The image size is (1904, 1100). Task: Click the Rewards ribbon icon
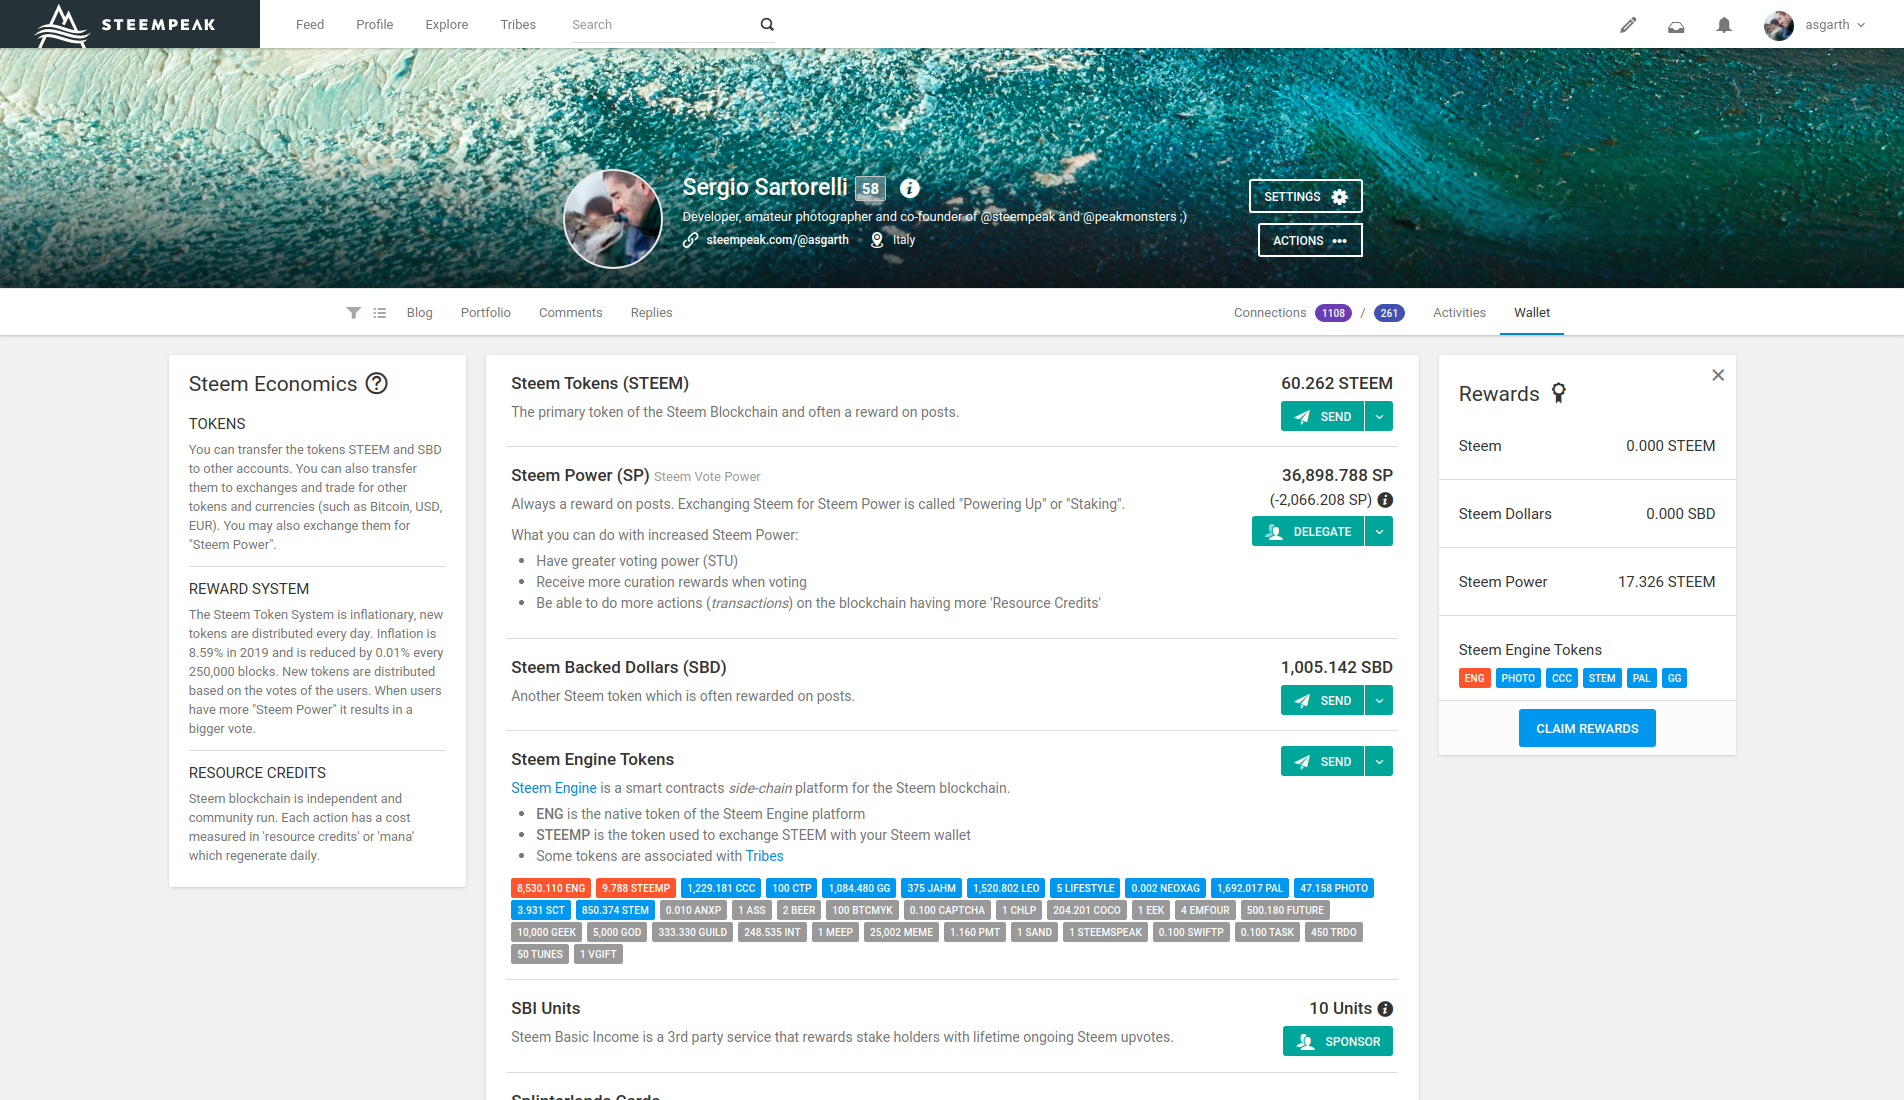pos(1559,393)
